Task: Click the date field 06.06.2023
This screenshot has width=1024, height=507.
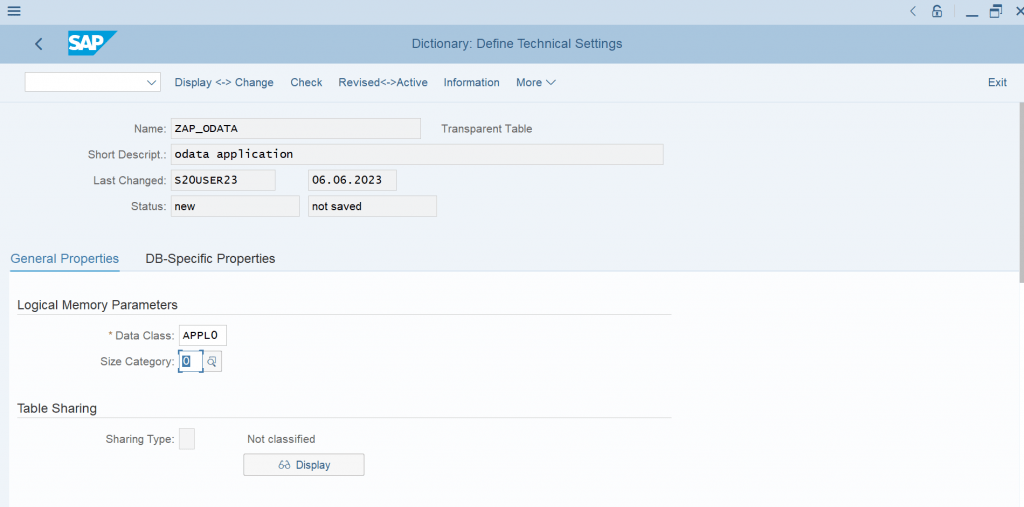Action: coord(352,180)
